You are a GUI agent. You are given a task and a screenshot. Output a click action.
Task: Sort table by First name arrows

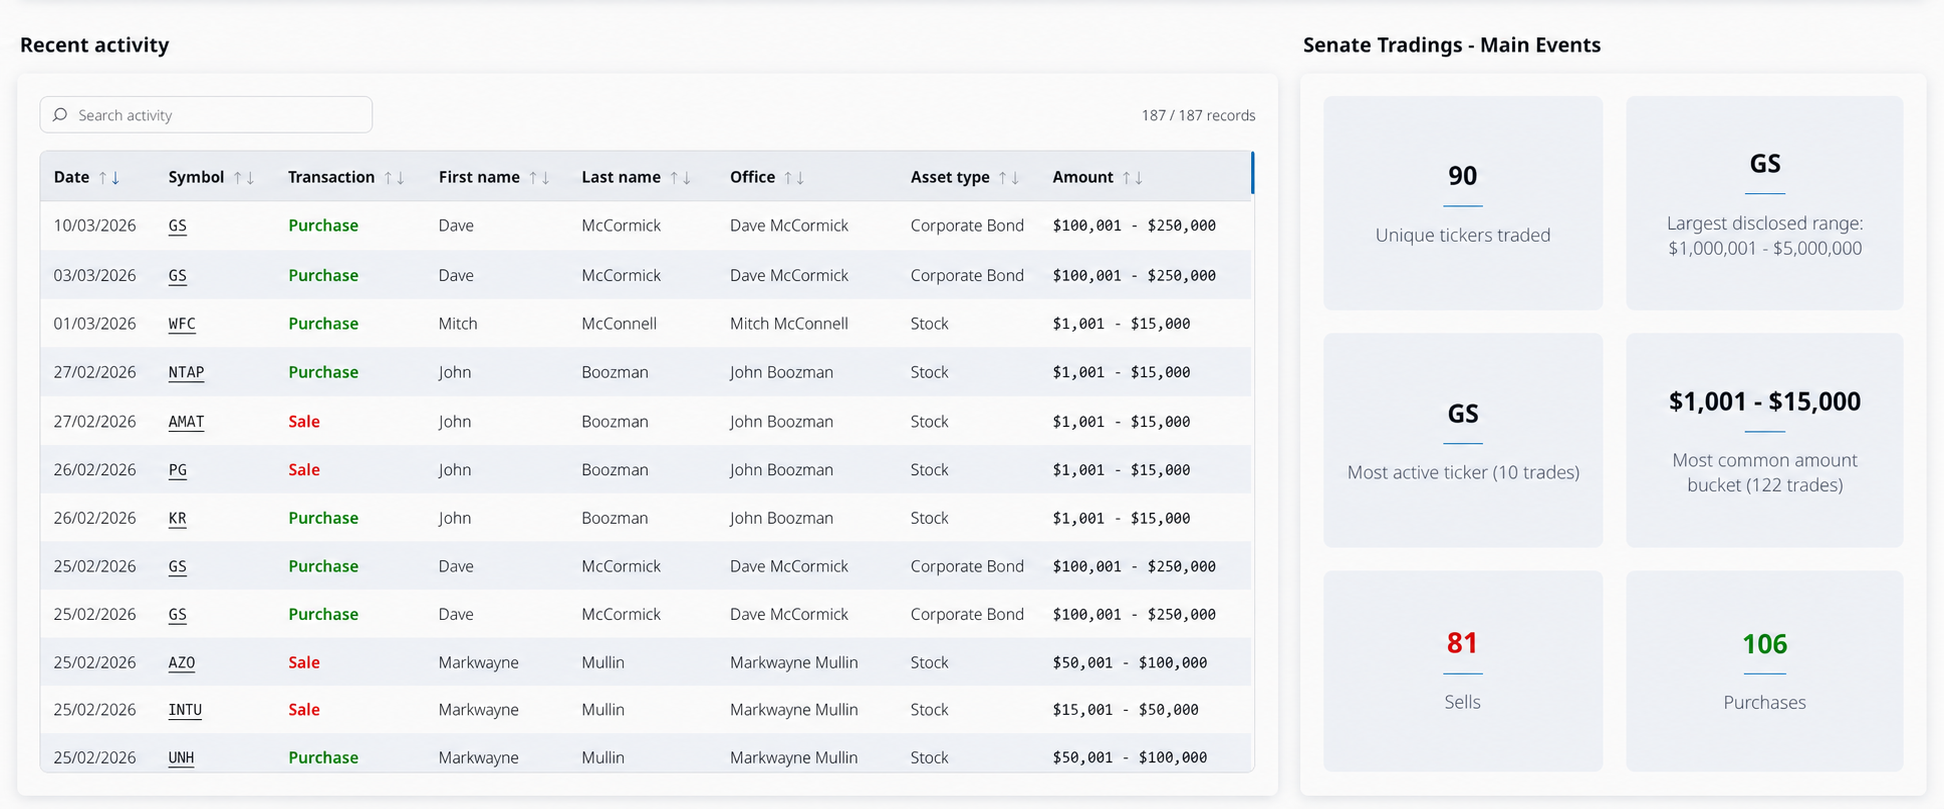click(540, 177)
